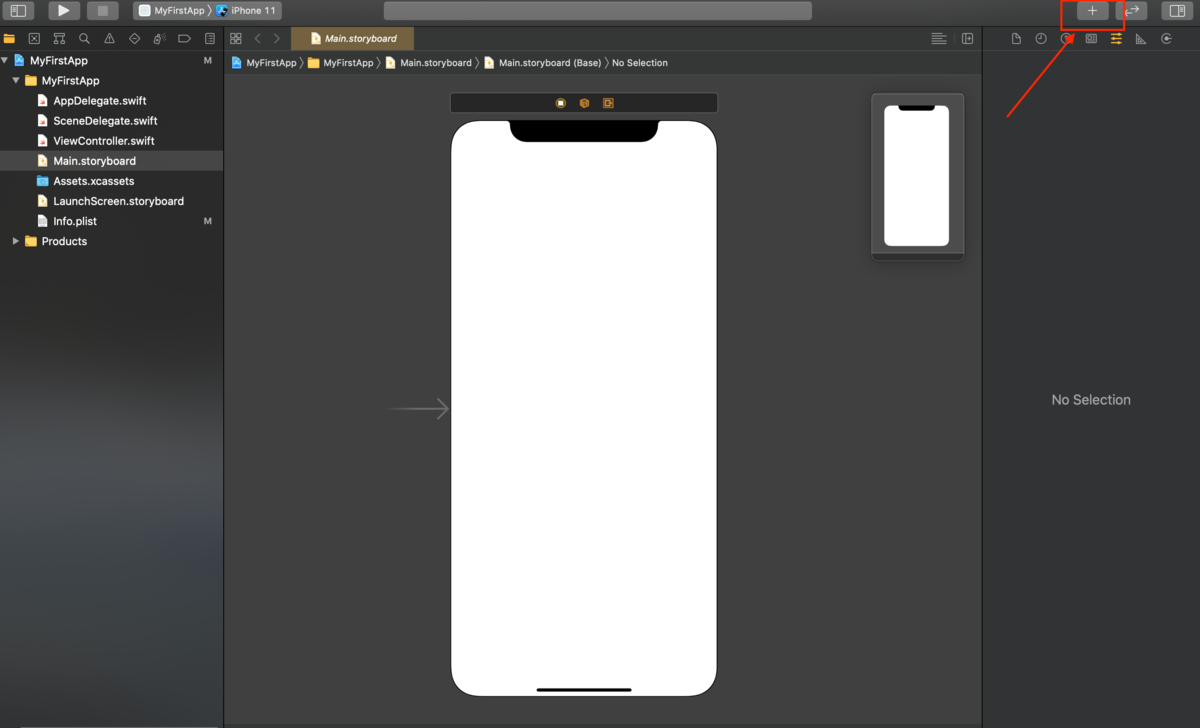Show the Source Control navigator

(34, 39)
